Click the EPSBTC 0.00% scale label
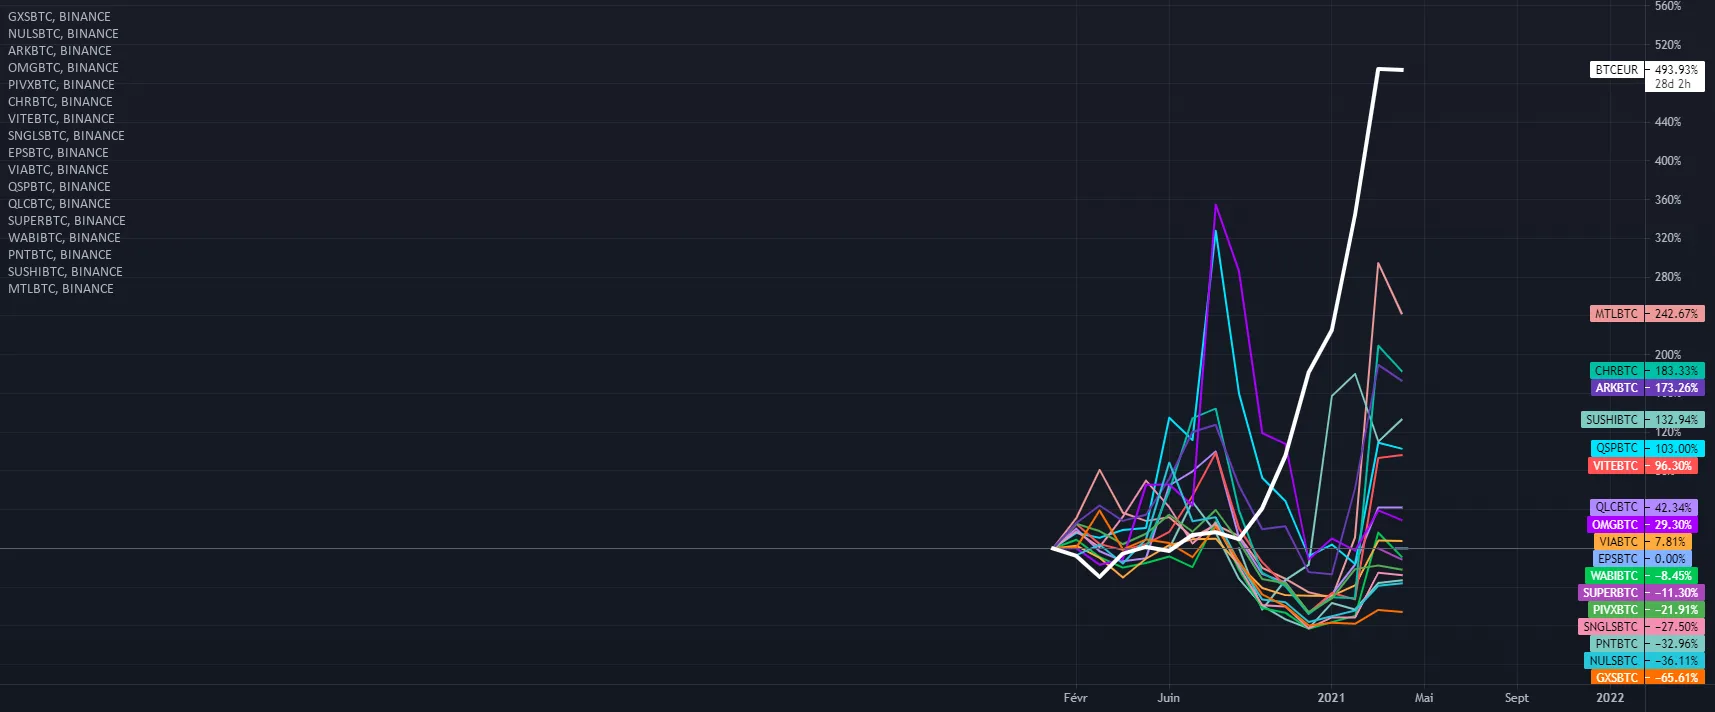Viewport: 1715px width, 712px height. 1643,559
